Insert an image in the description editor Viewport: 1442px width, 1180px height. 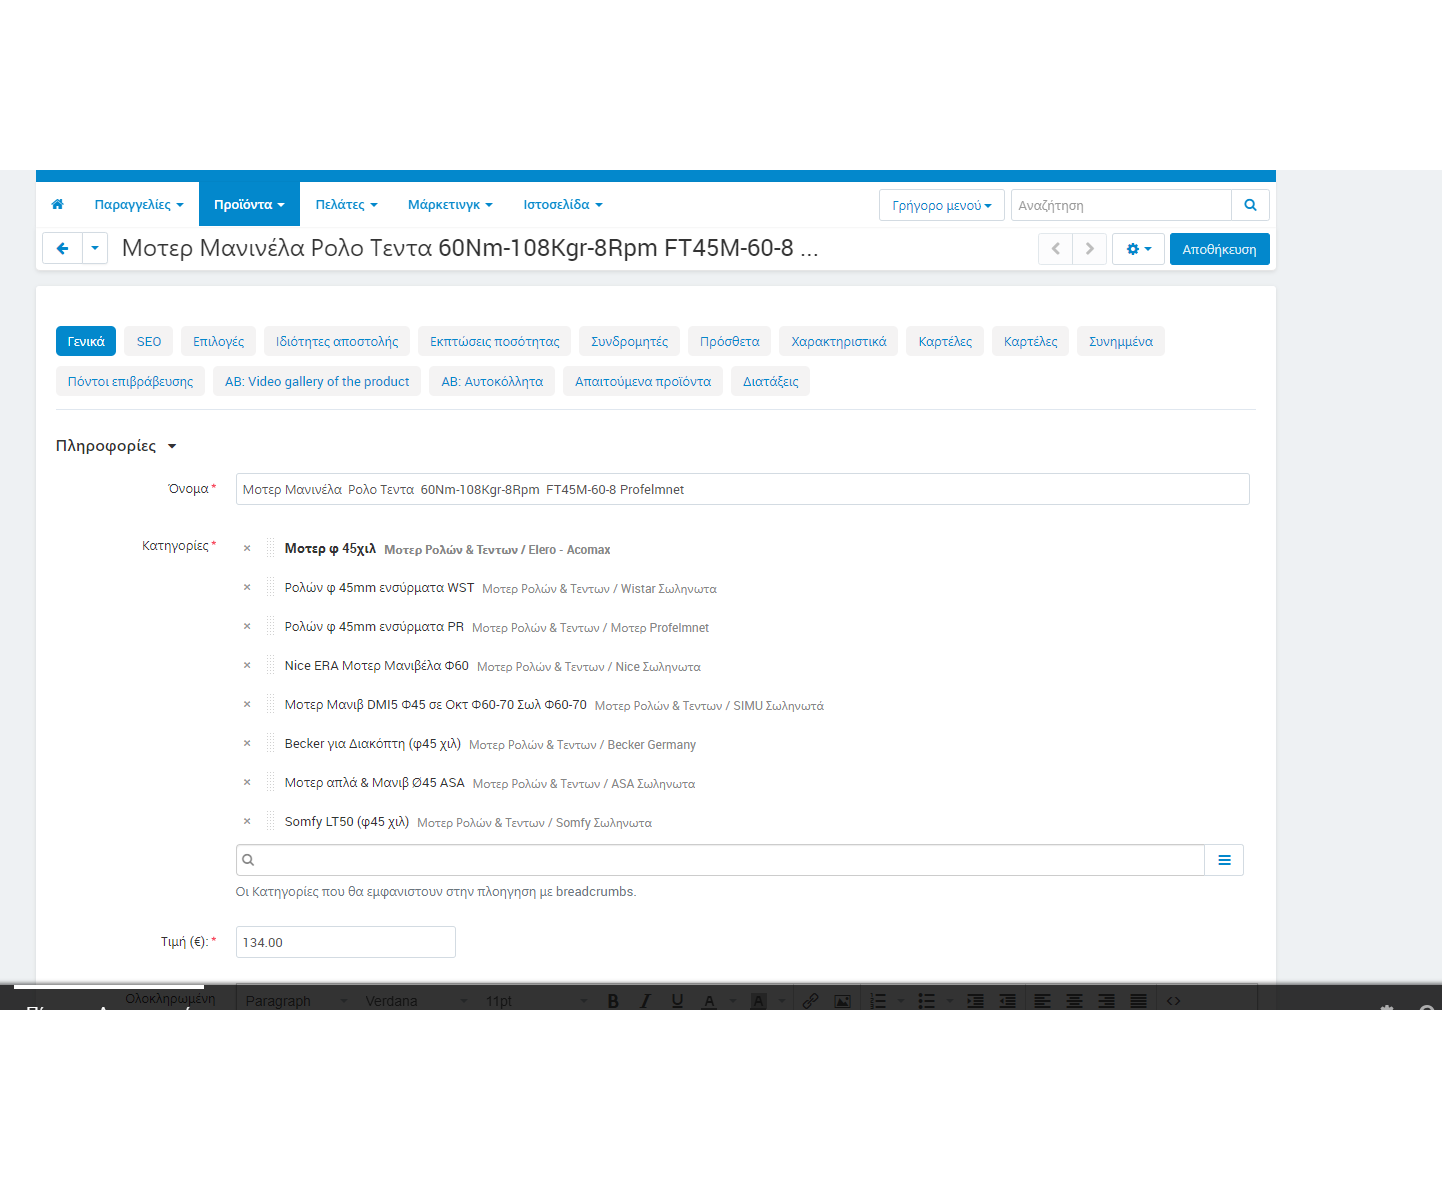[x=842, y=1001]
